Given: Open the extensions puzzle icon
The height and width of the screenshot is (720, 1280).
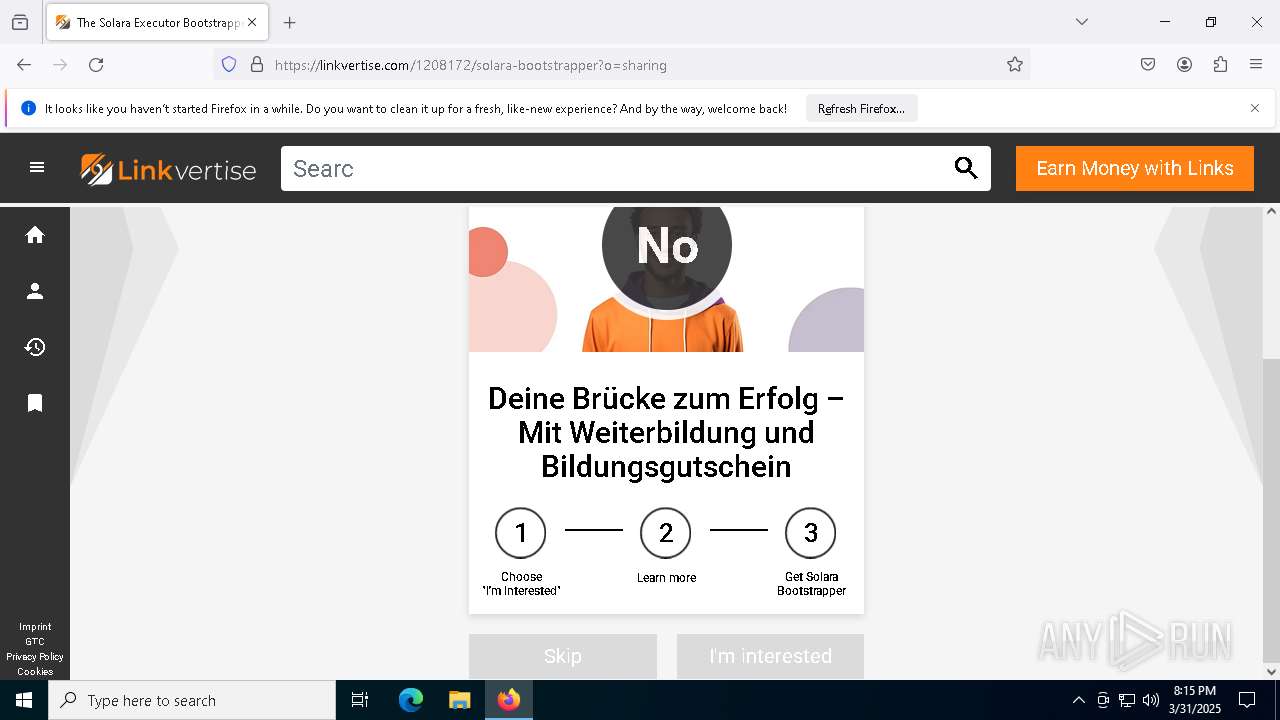Looking at the screenshot, I should click(1220, 65).
